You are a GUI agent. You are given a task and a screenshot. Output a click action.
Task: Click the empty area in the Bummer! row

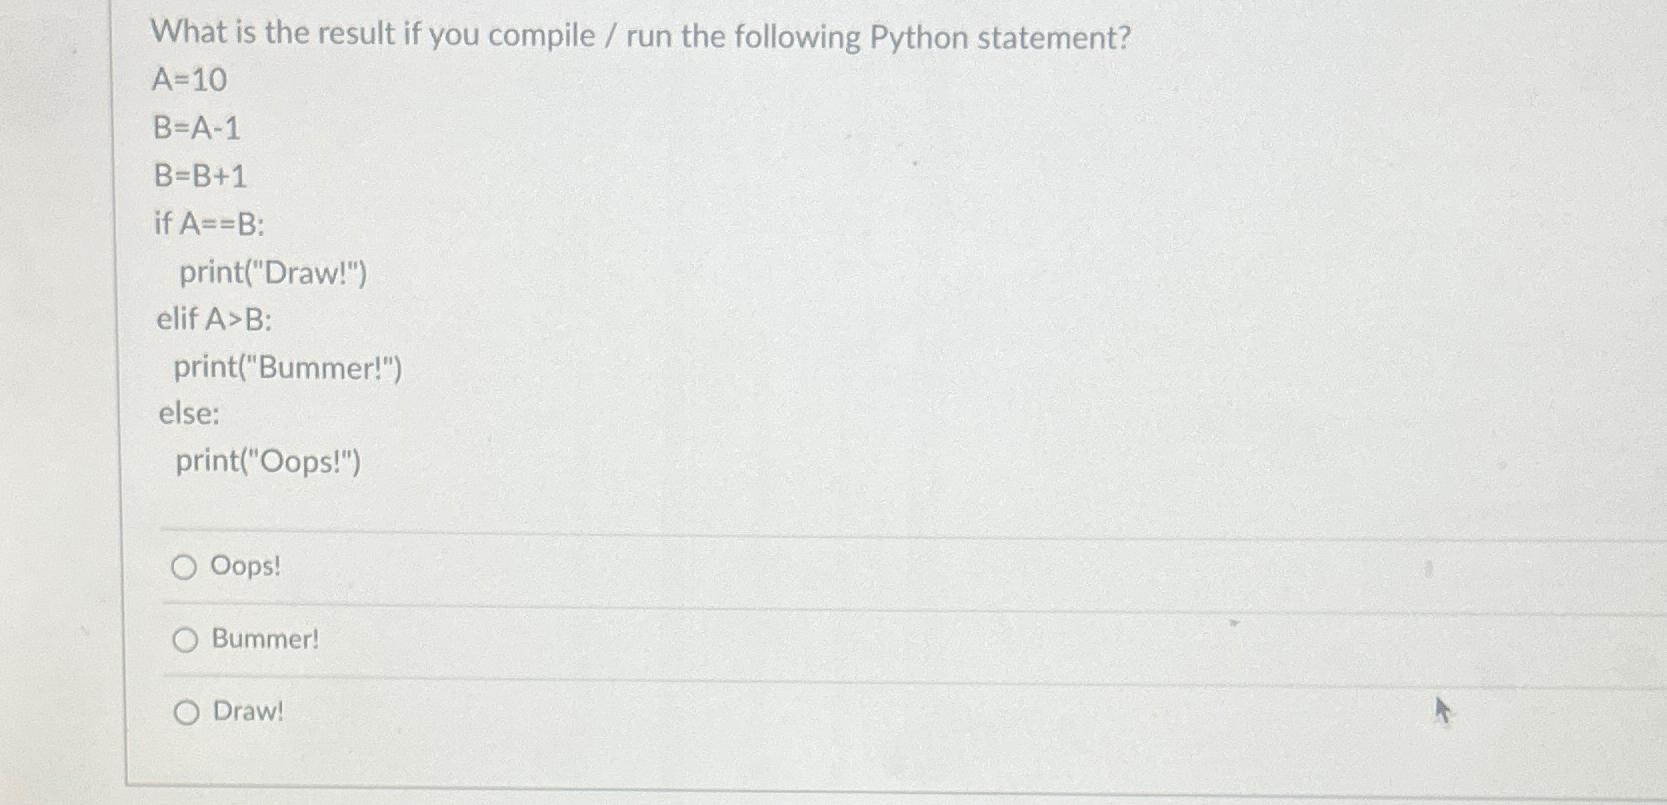point(900,643)
